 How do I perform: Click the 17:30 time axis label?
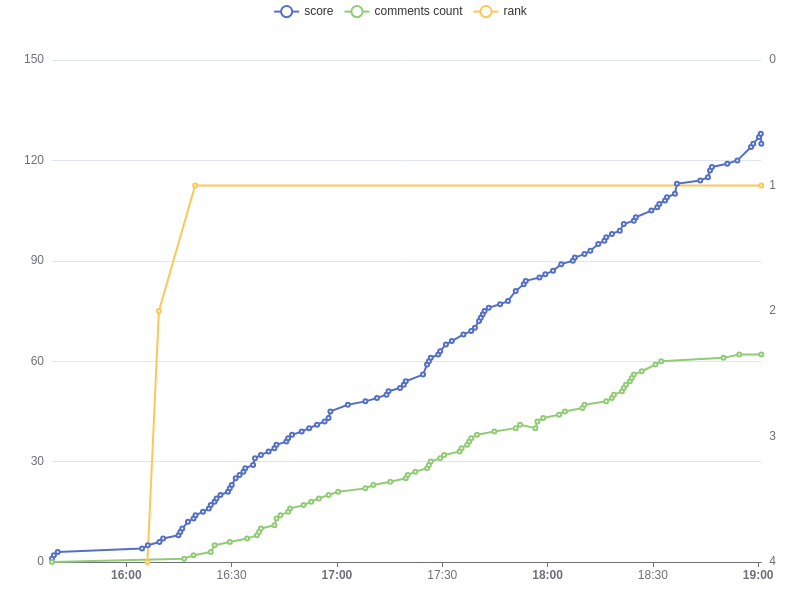(442, 575)
